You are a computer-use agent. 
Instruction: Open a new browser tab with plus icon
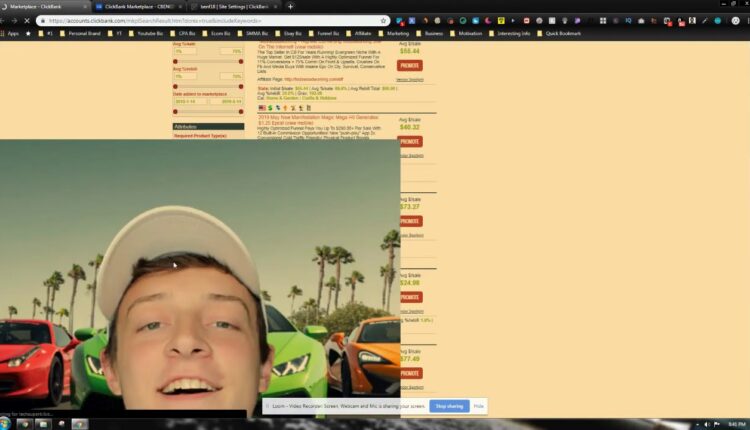pos(291,6)
